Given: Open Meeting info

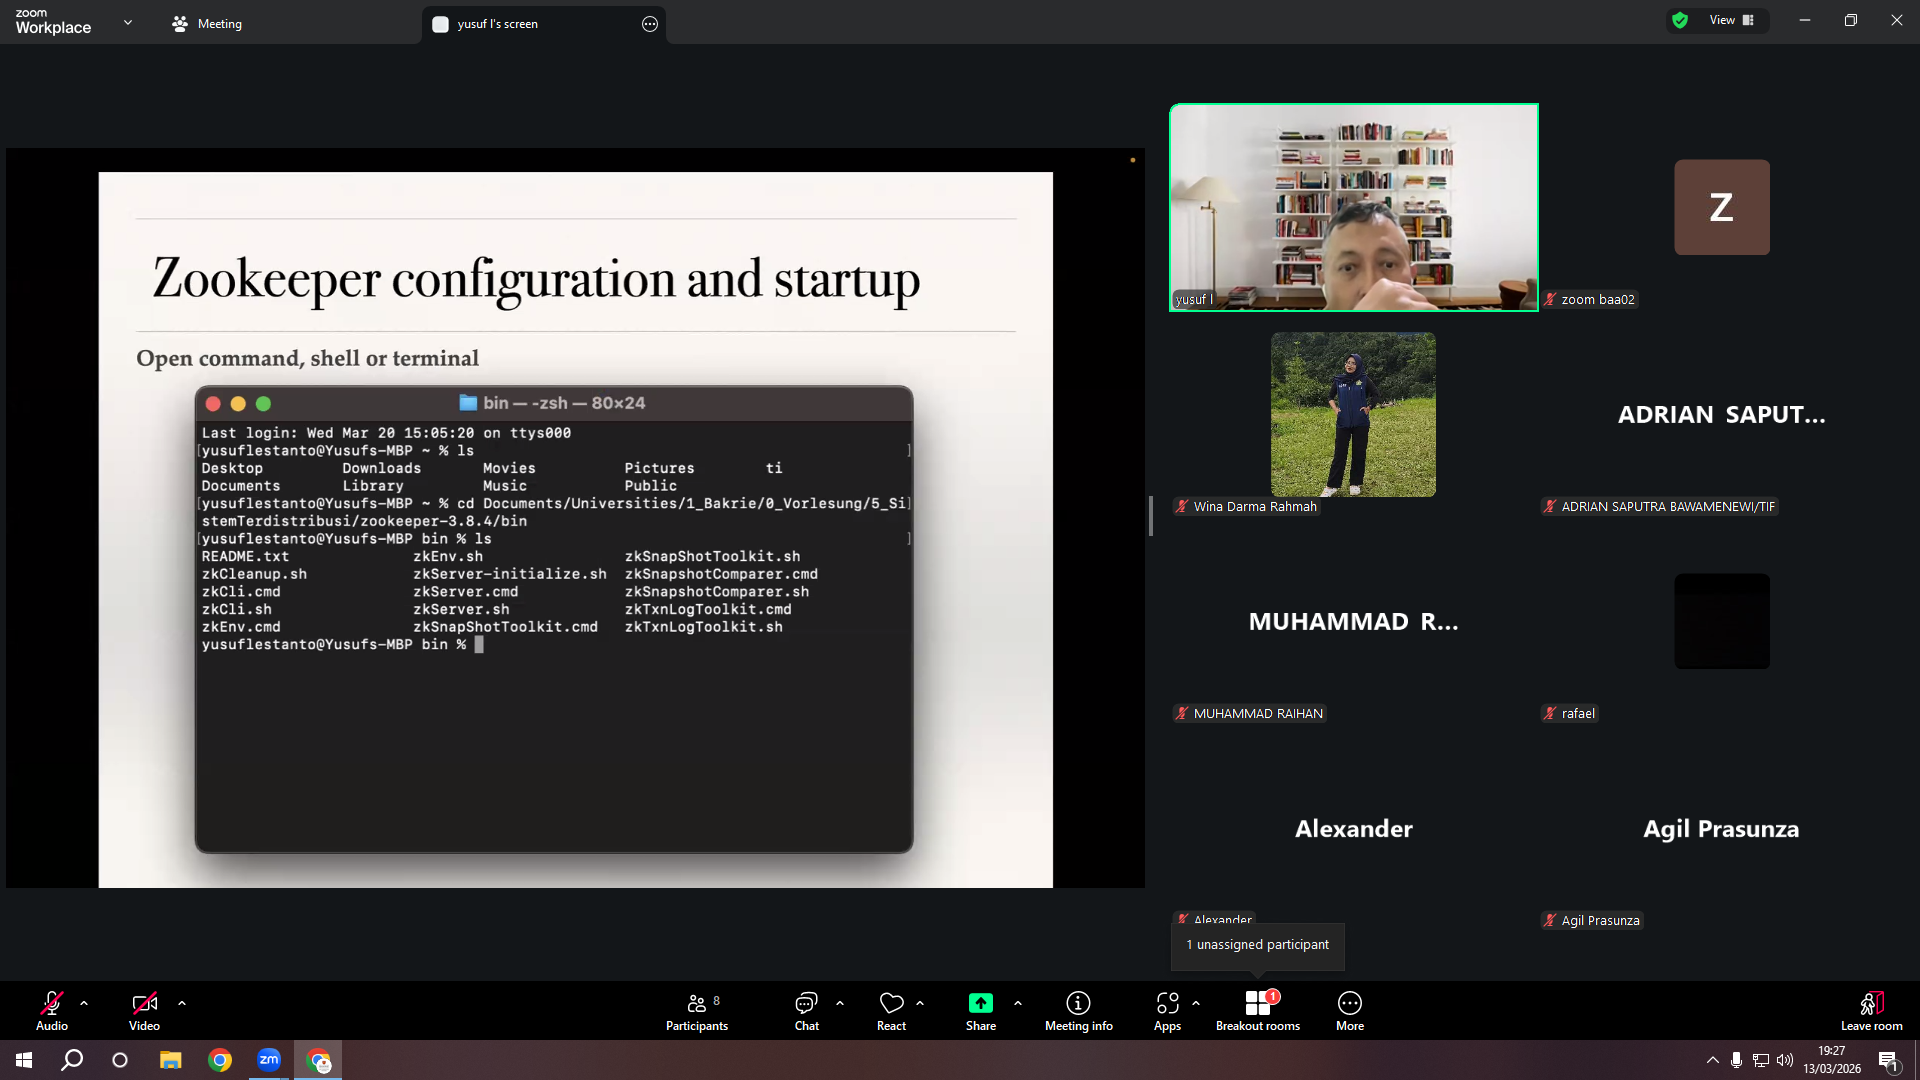Looking at the screenshot, I should (x=1079, y=1010).
